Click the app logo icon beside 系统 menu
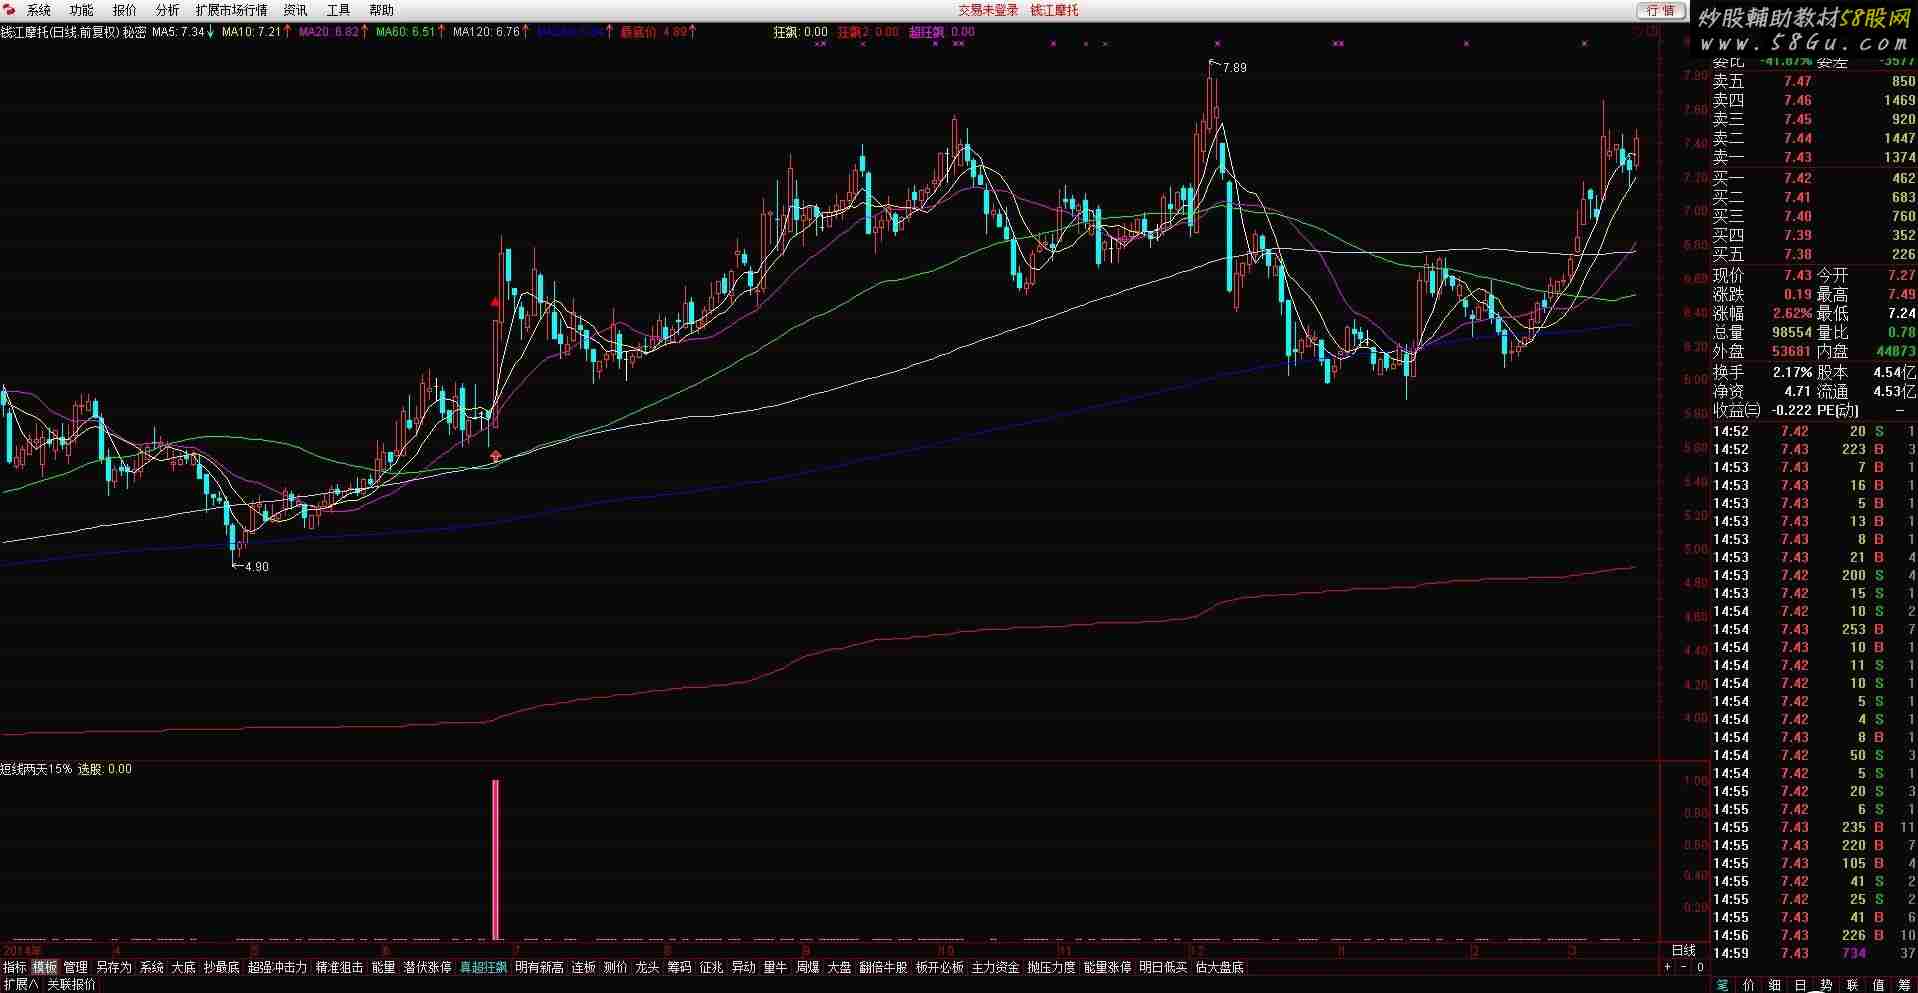This screenshot has width=1918, height=993. coord(10,10)
